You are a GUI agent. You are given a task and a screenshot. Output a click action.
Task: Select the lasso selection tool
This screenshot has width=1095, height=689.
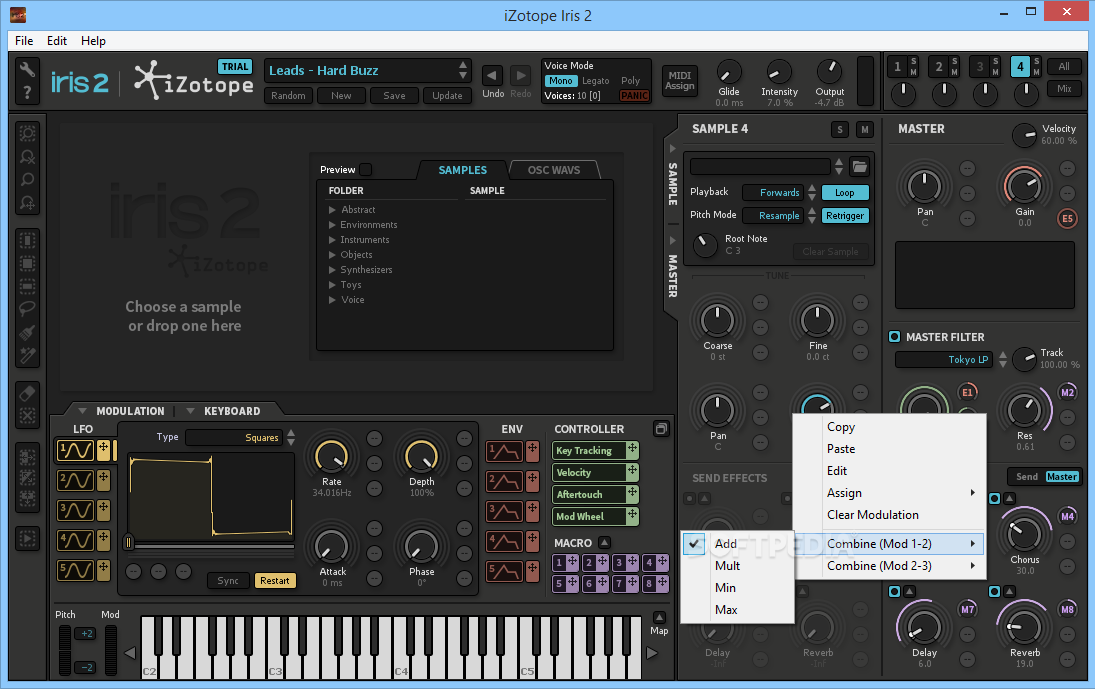27,308
